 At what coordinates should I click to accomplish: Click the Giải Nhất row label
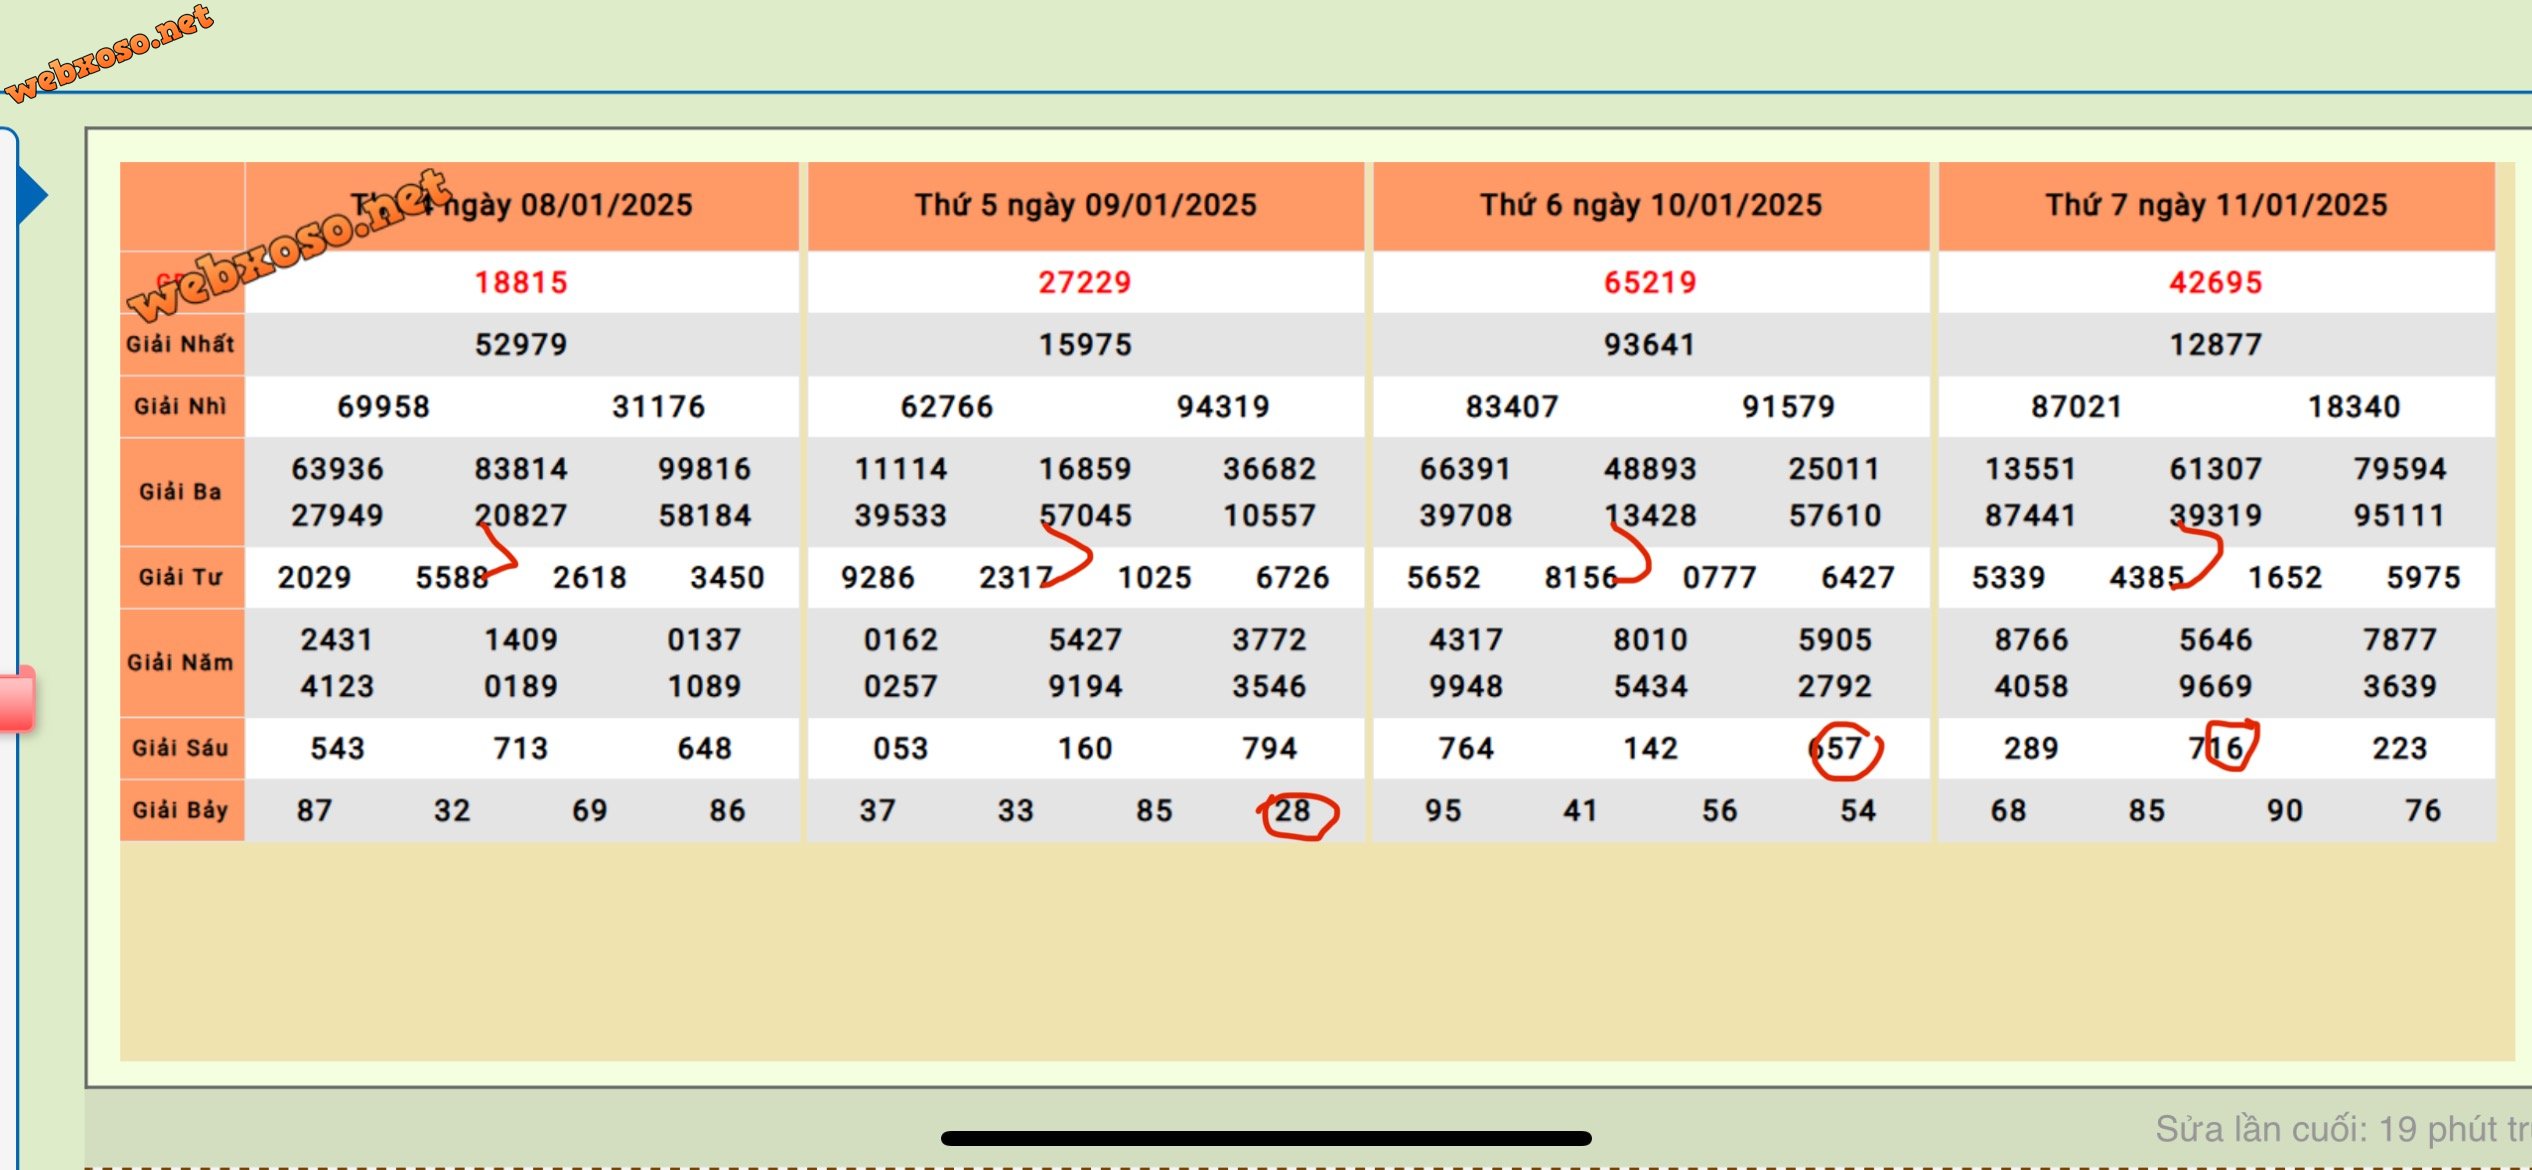[x=181, y=344]
